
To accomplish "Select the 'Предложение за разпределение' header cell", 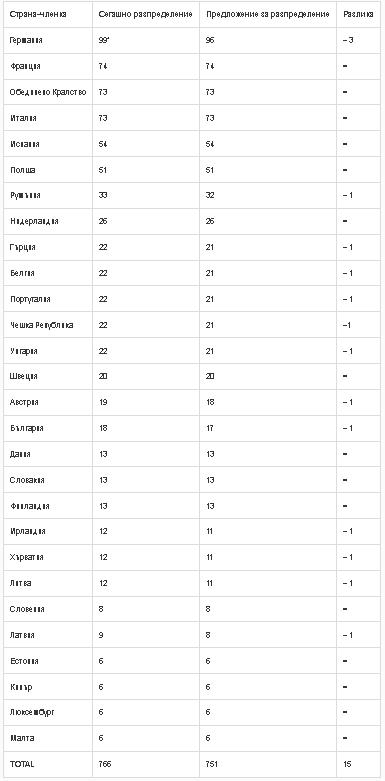I will (267, 14).
